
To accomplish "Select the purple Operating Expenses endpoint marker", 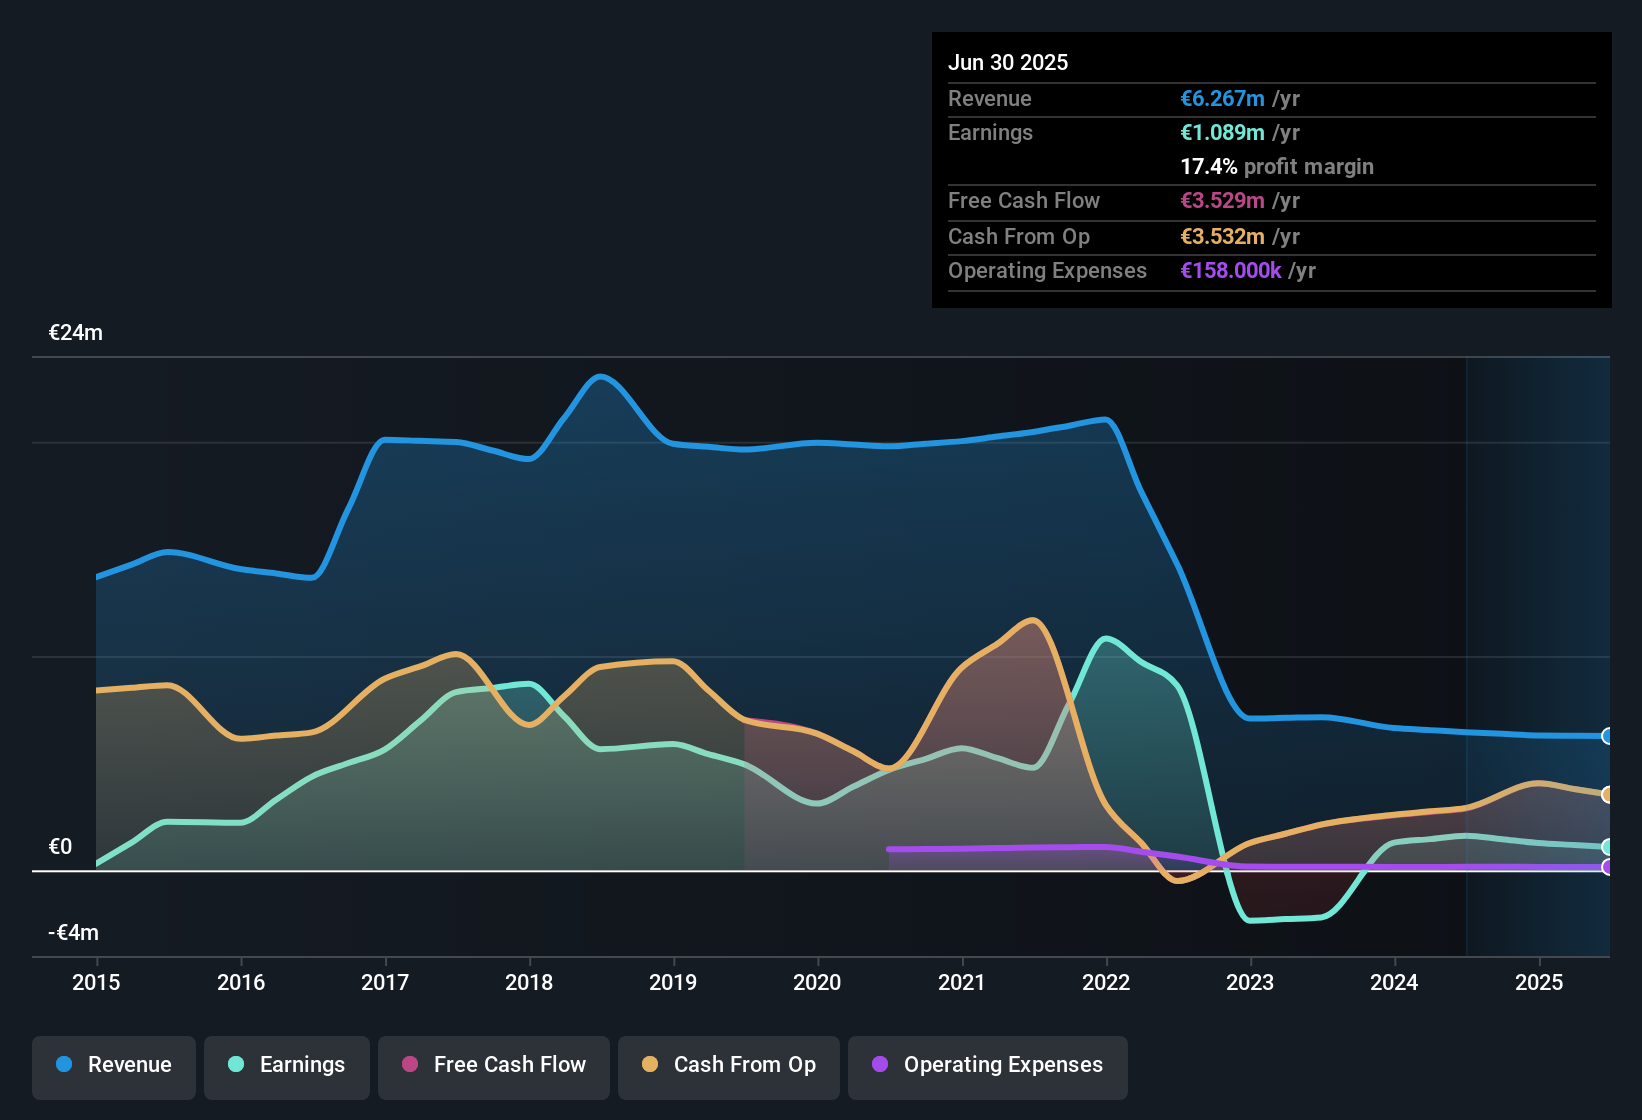I will coord(1607,867).
